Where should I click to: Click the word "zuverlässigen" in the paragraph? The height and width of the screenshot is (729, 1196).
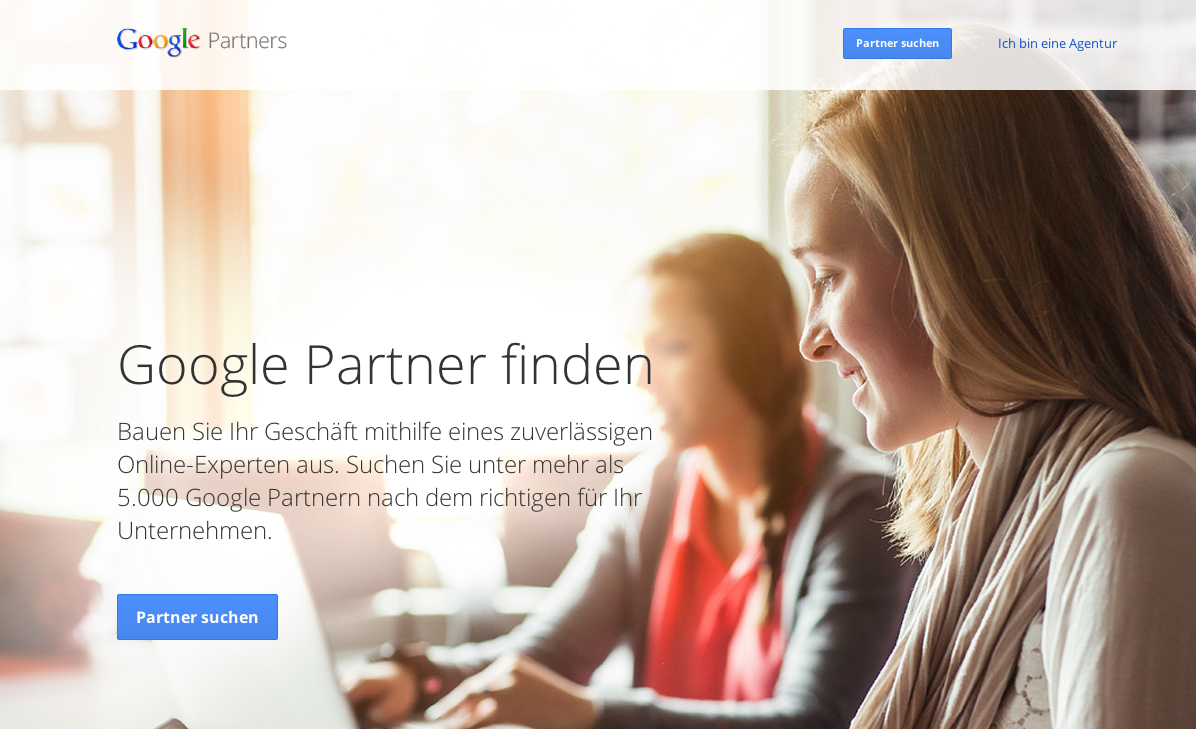tap(581, 432)
